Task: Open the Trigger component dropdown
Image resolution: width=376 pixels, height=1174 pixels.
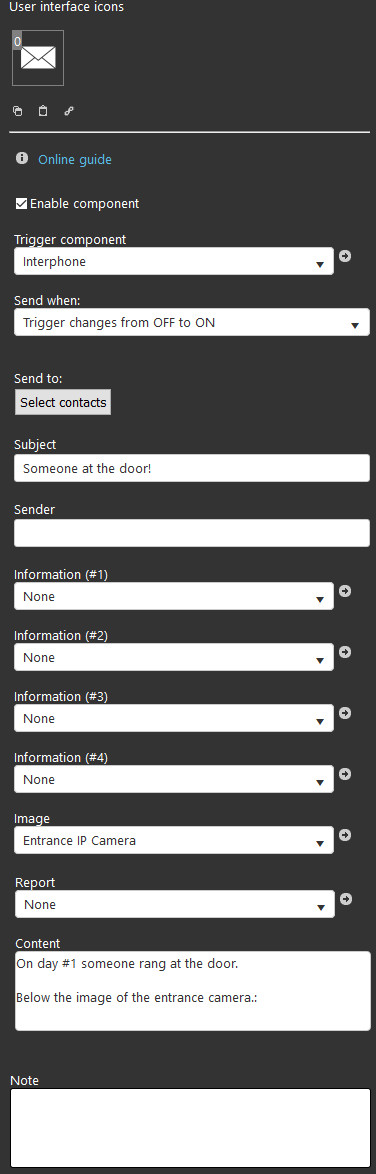Action: coord(174,261)
